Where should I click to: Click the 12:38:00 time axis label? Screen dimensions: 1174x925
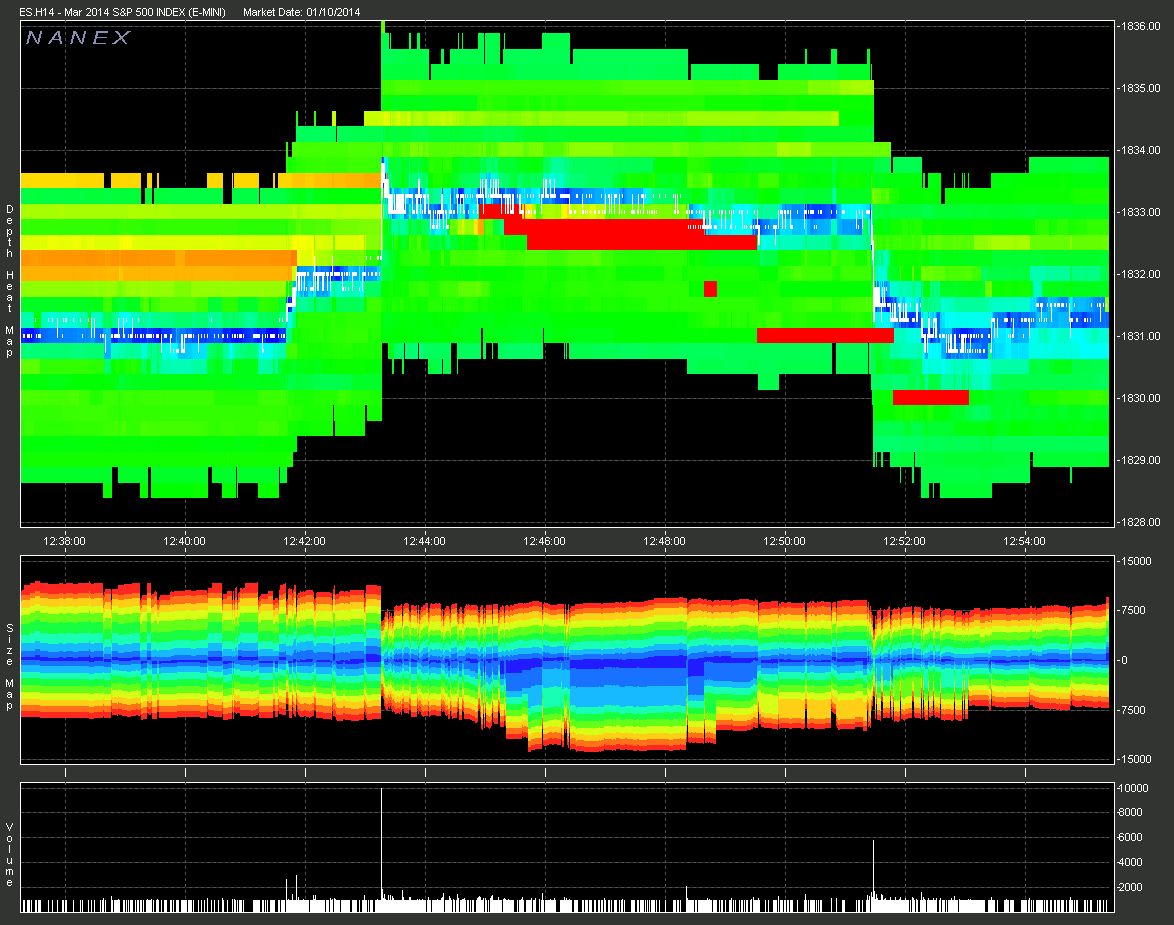pos(64,541)
